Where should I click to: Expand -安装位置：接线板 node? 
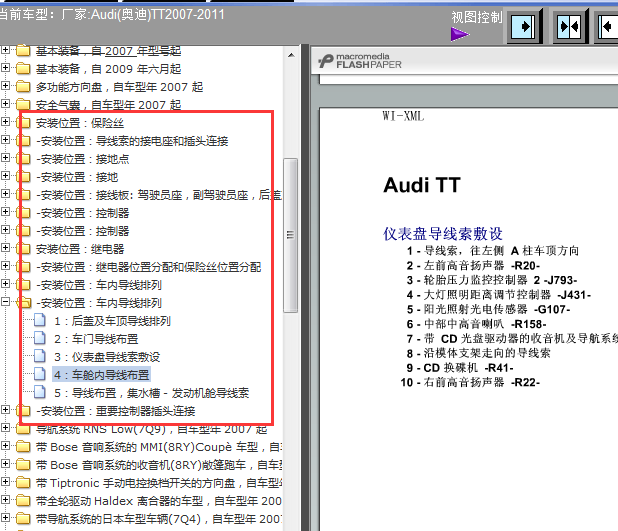(x=5, y=194)
